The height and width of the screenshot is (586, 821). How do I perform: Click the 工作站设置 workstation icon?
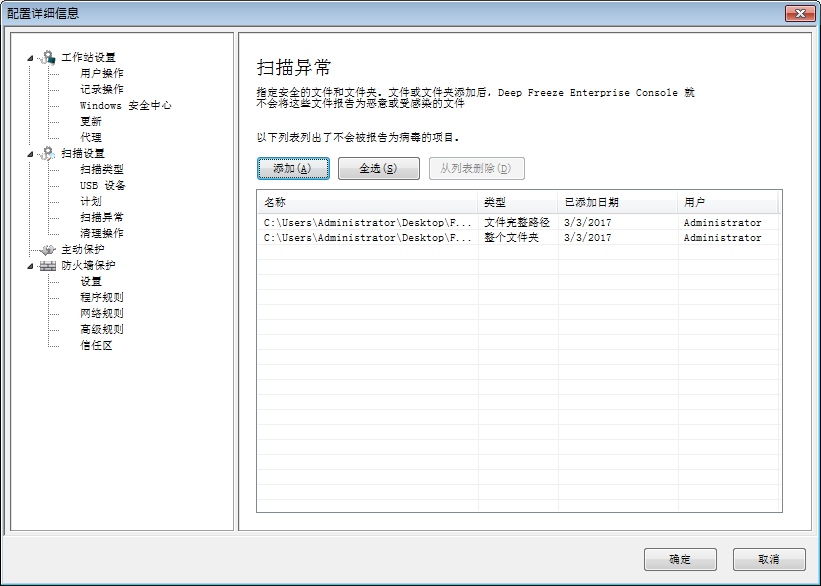(47, 57)
